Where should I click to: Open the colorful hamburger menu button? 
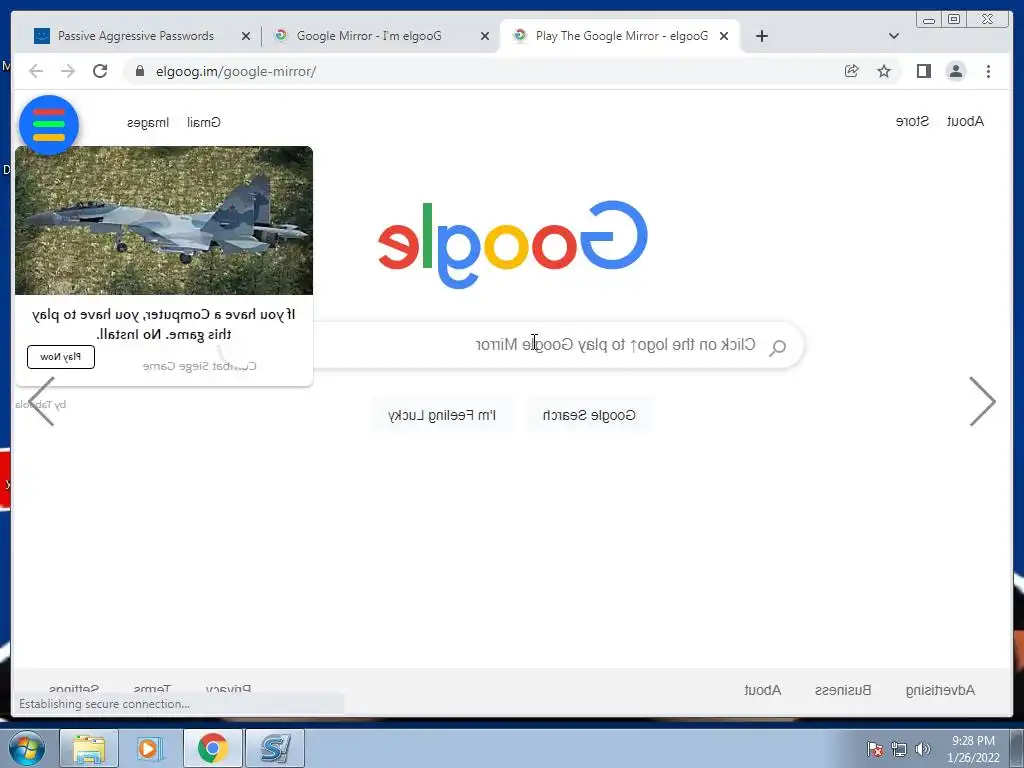point(49,125)
